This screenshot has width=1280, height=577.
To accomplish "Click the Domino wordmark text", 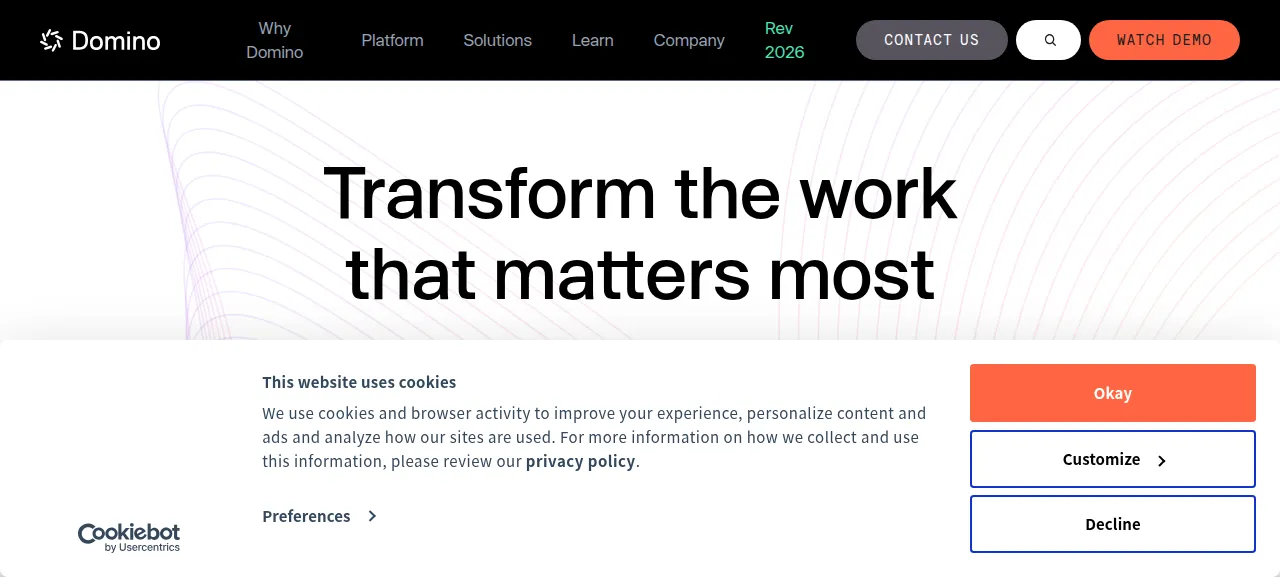I will tap(116, 41).
